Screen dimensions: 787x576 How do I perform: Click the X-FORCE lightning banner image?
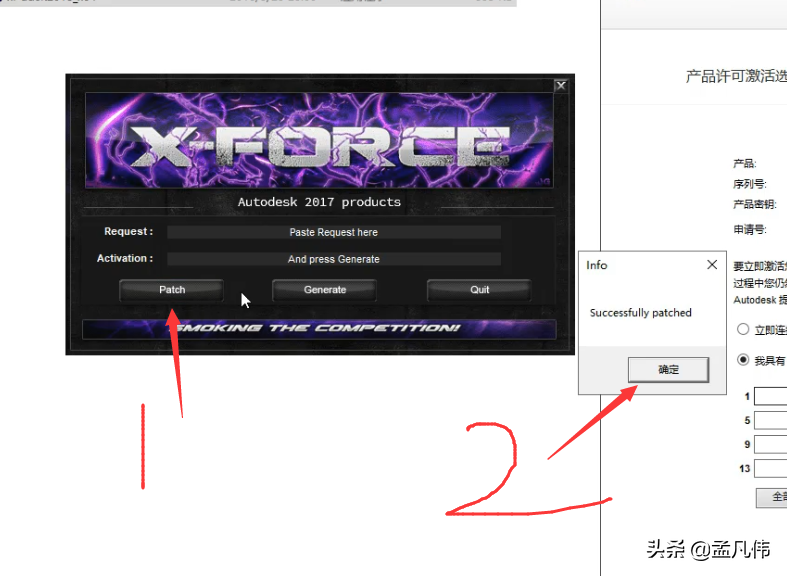click(319, 140)
